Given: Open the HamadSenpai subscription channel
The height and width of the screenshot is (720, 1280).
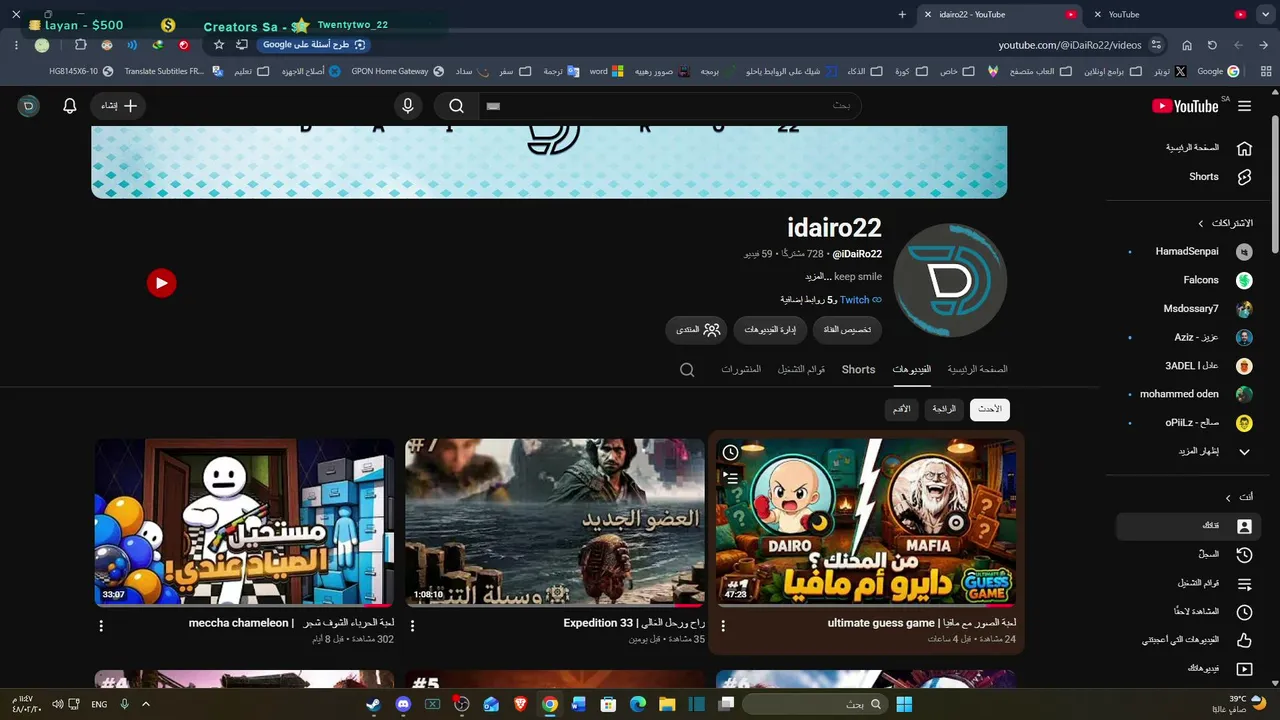Looking at the screenshot, I should coord(1190,252).
